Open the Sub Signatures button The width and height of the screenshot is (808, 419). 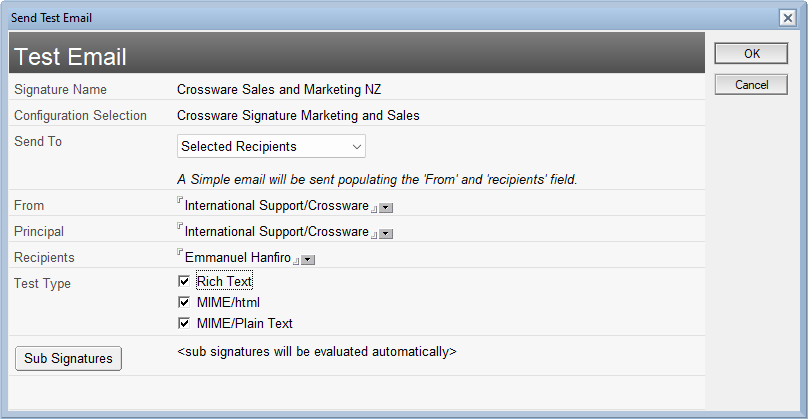69,359
